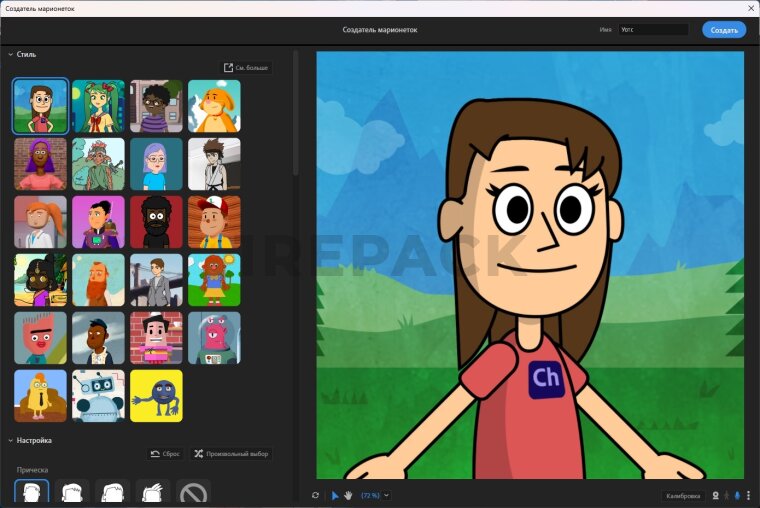
Task: Toggle camera face tracking input
Action: [715, 495]
